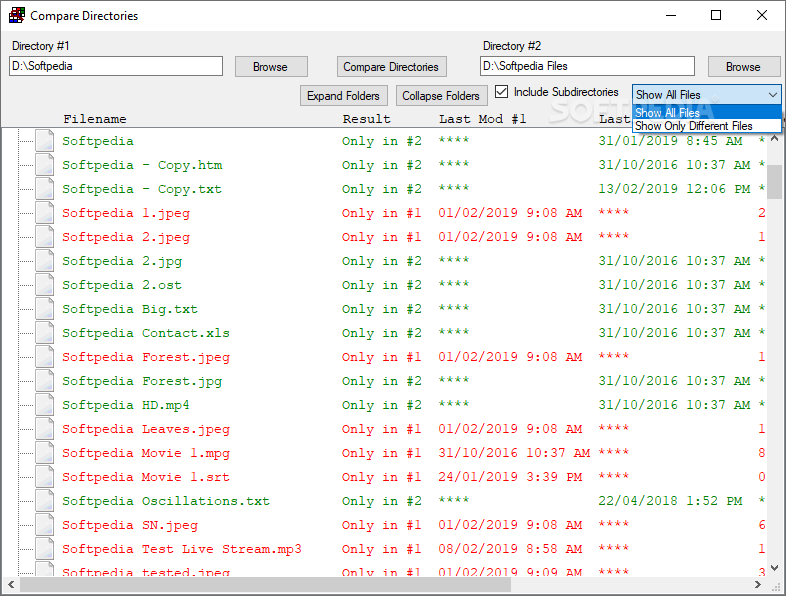Select the Softpedia Contact.xls file name
Screen dimensions: 786x596
click(x=146, y=333)
